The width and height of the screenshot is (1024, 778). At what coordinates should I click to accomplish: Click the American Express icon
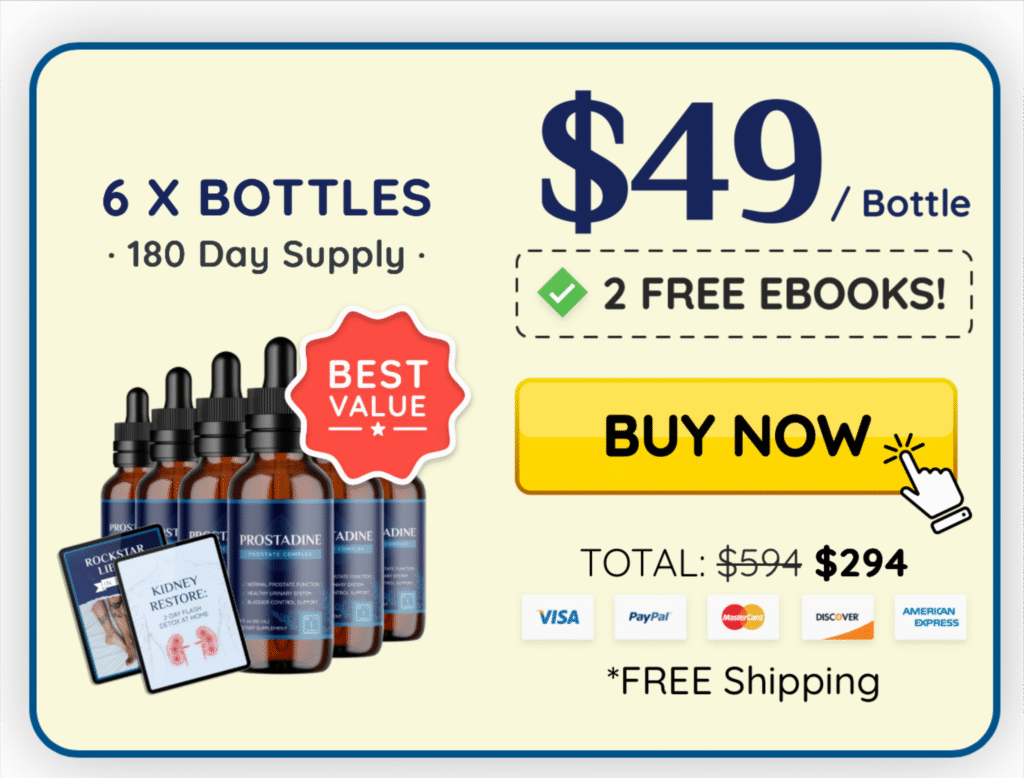click(x=930, y=617)
